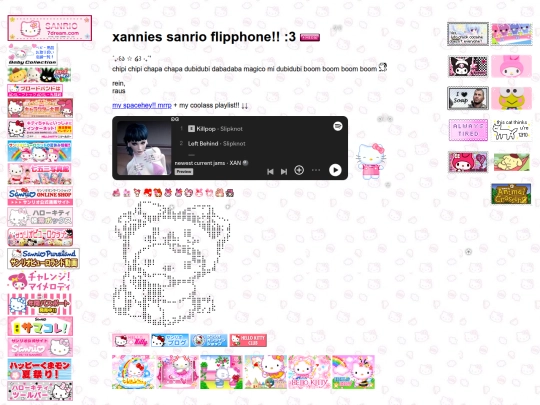Click the Preview badge in the player
540x405 pixels.
click(184, 172)
